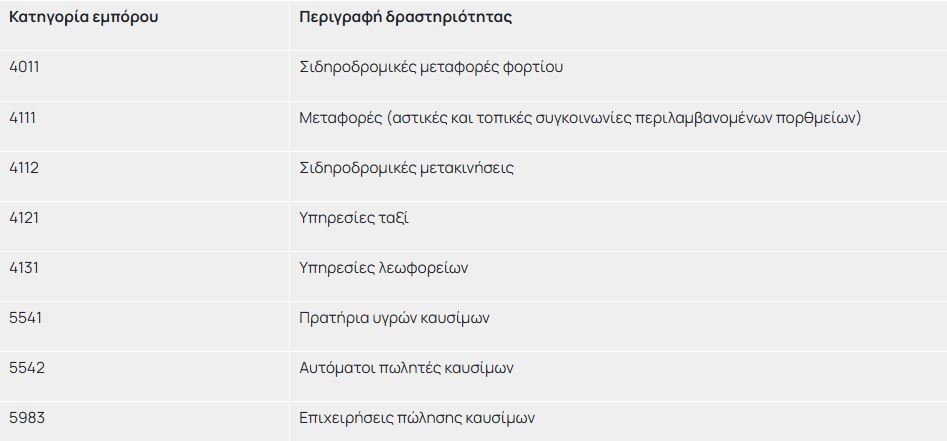Viewport: 947px width, 441px height.
Task: Click the 'Κατηγορία εμπόρου' column header
Action: (83, 17)
